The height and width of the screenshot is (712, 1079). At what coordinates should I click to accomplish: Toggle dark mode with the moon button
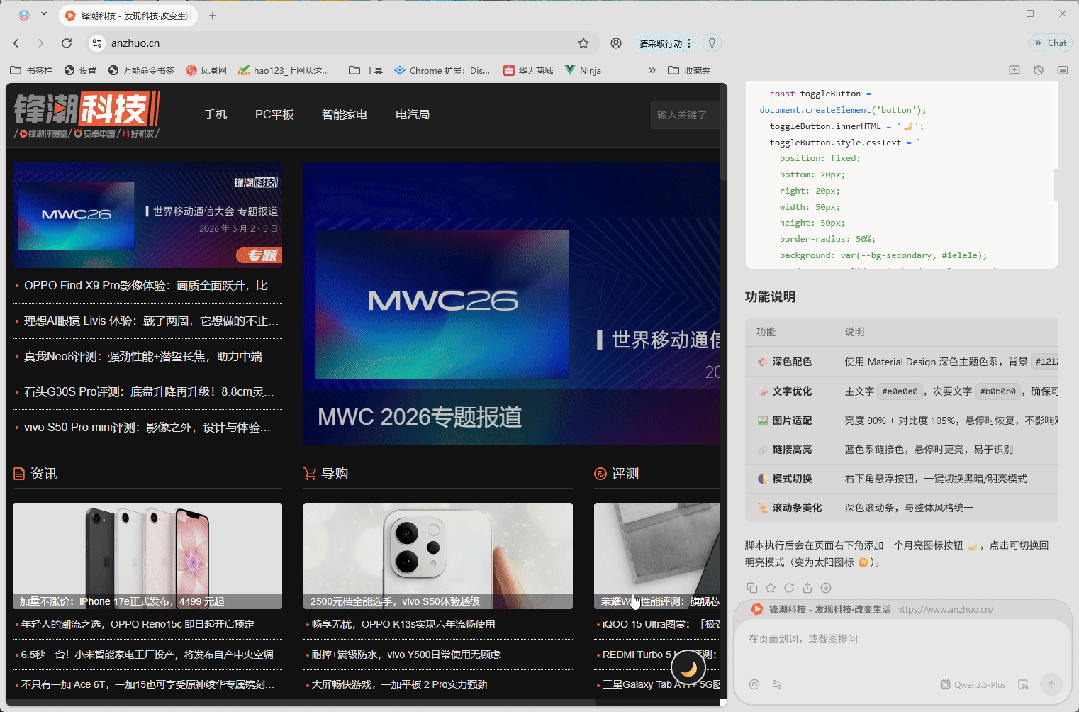688,669
